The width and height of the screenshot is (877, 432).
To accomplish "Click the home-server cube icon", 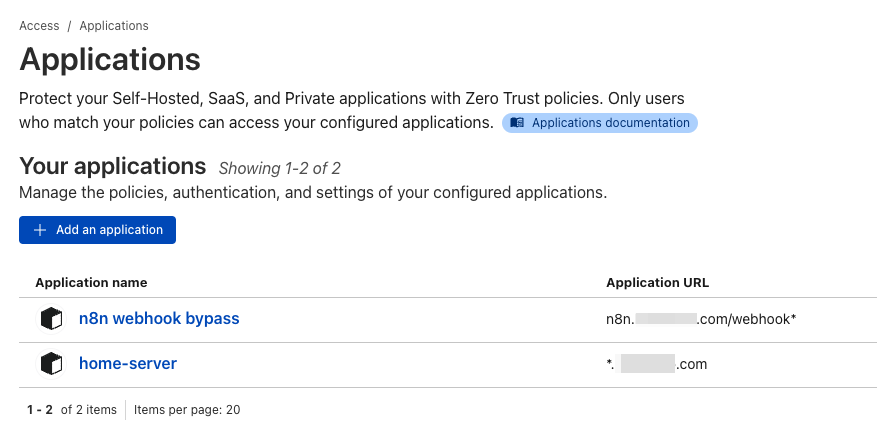I will coord(51,364).
